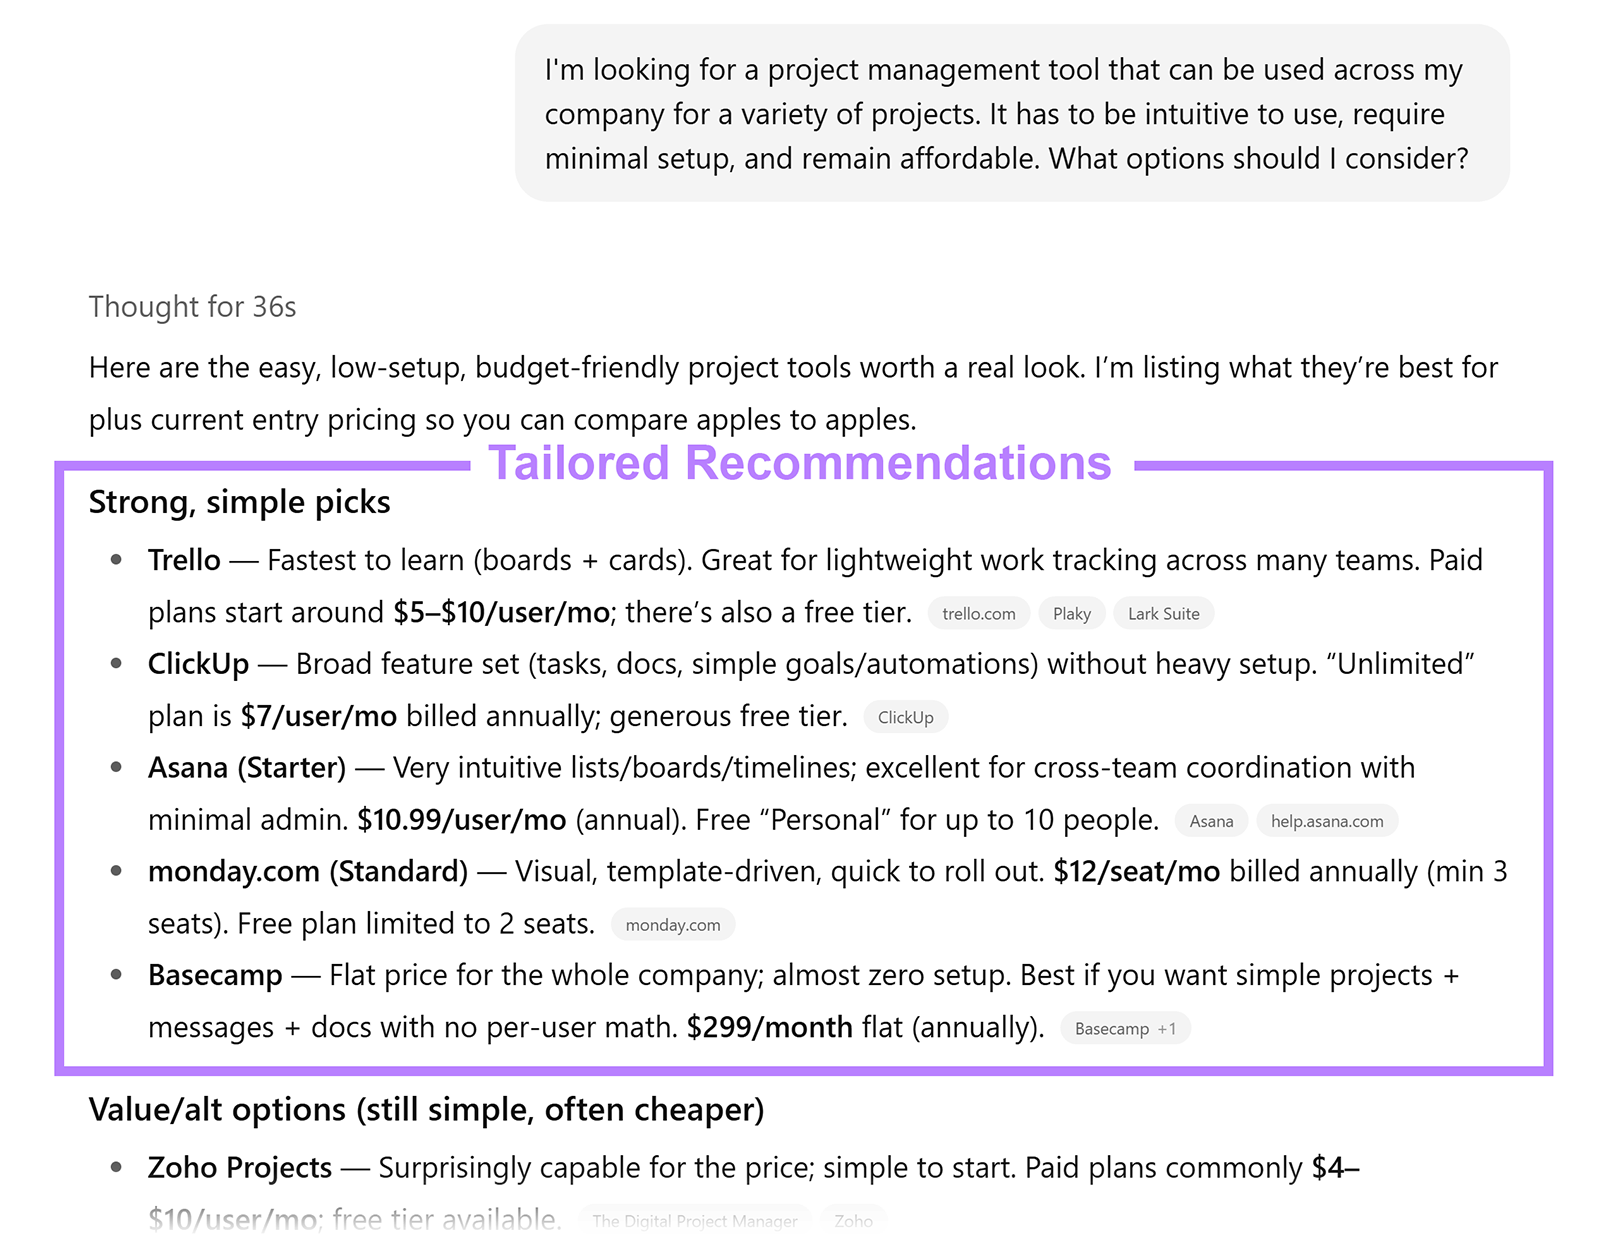Viewport: 1600px width, 1249px height.
Task: Open the Asana citation chip
Action: tap(1210, 820)
